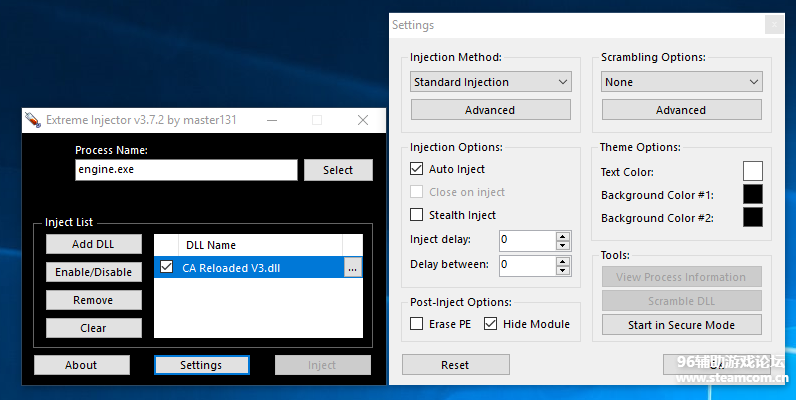Click the Reset button in Settings
The height and width of the screenshot is (400, 796).
[456, 365]
